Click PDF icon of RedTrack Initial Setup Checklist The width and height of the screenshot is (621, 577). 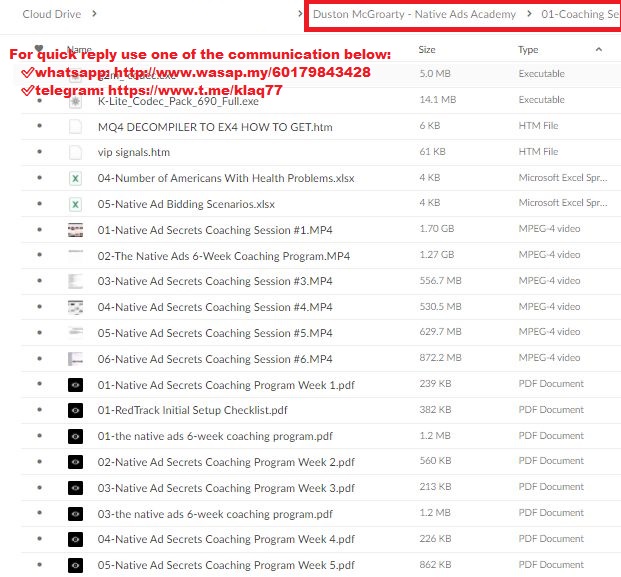(x=75, y=410)
